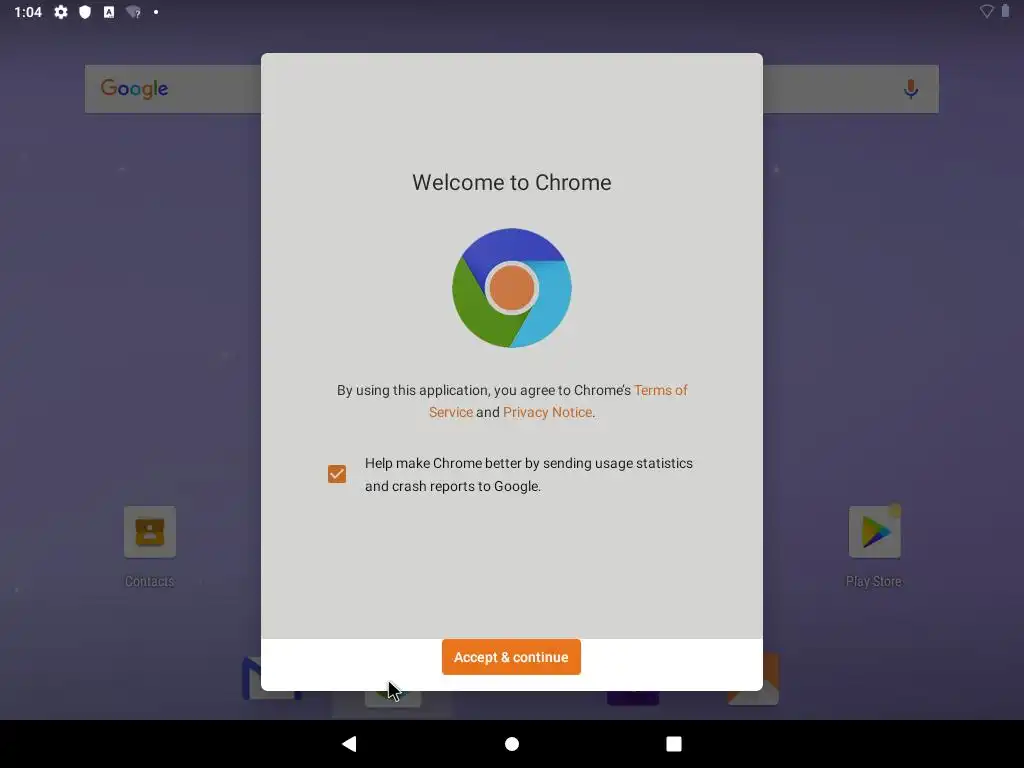Tap the Android home circle button
This screenshot has height=768, width=1024.
(x=512, y=744)
